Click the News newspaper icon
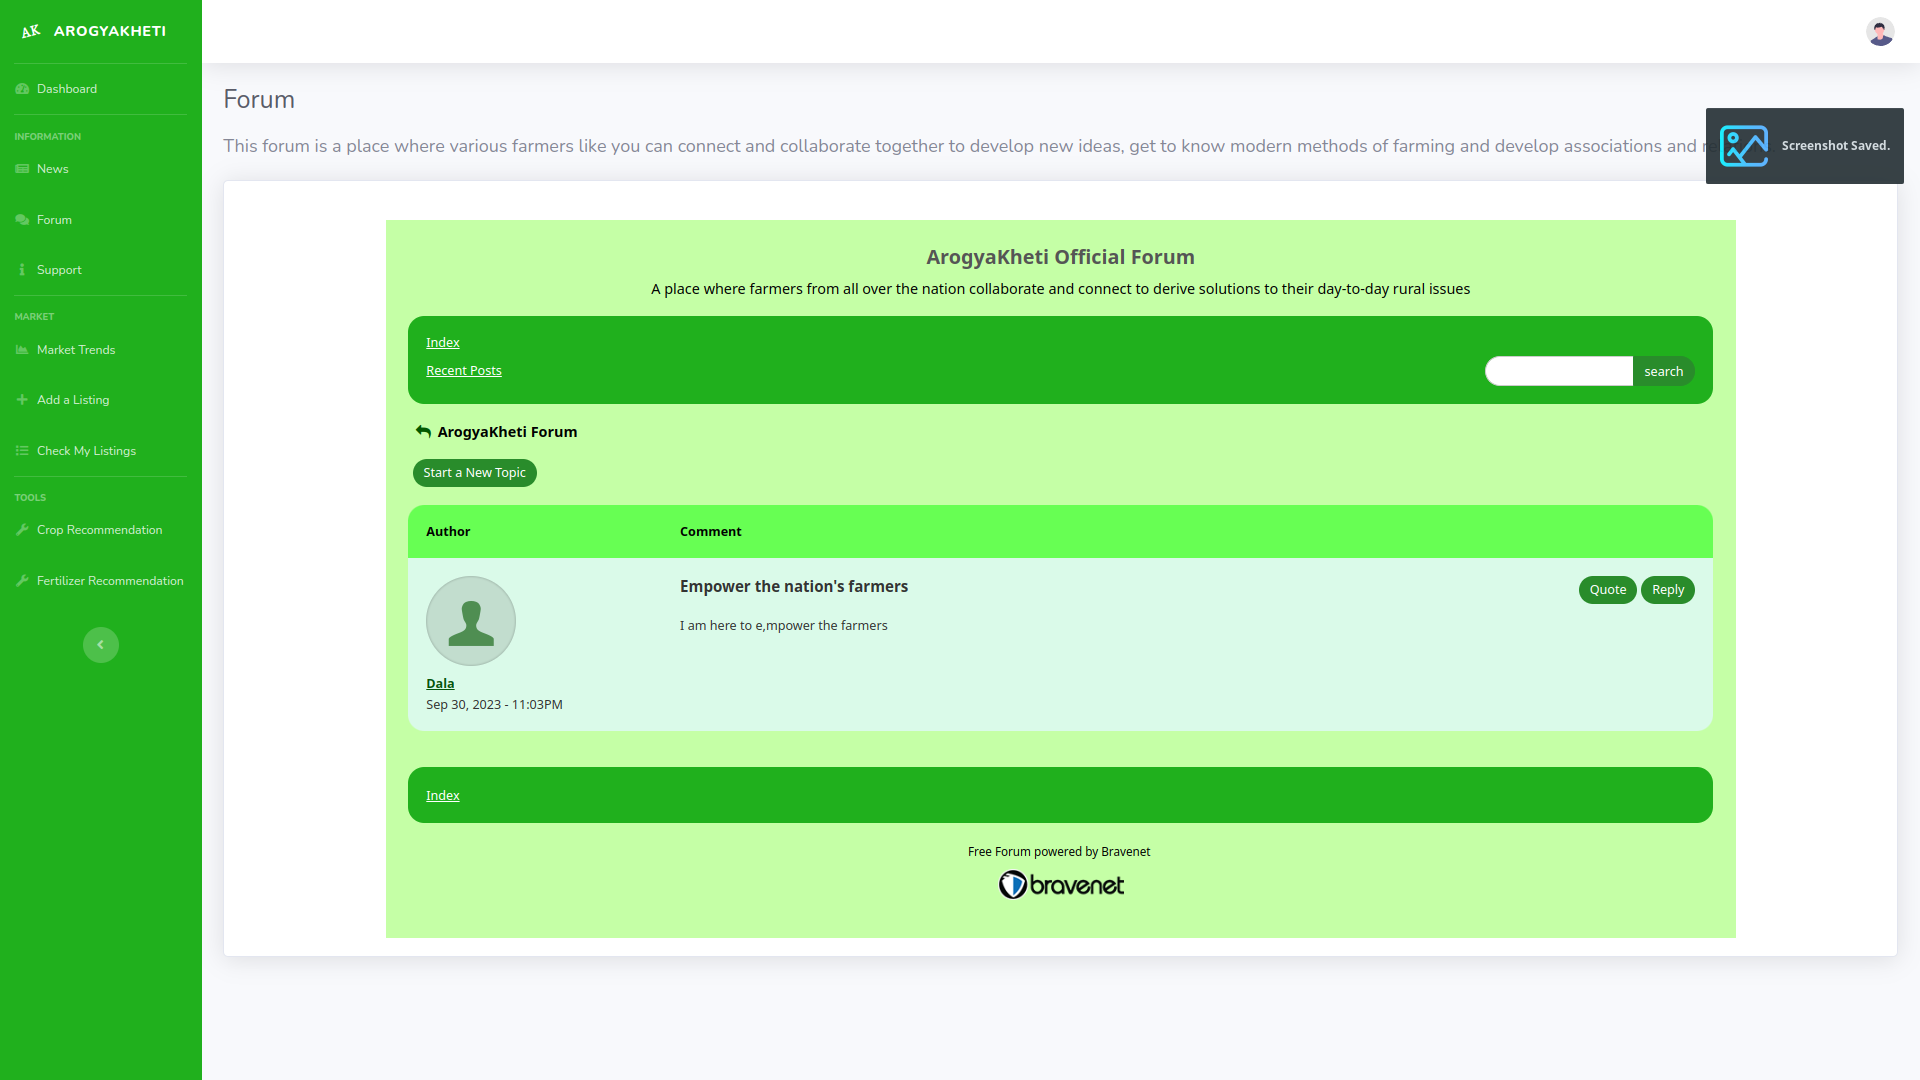The height and width of the screenshot is (1080, 1920). [22, 169]
